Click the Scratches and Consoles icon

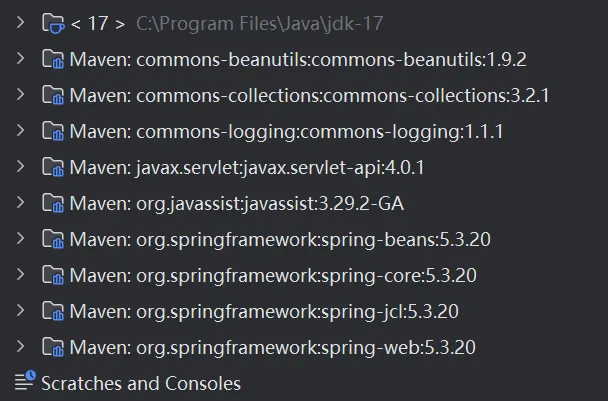click(25, 382)
